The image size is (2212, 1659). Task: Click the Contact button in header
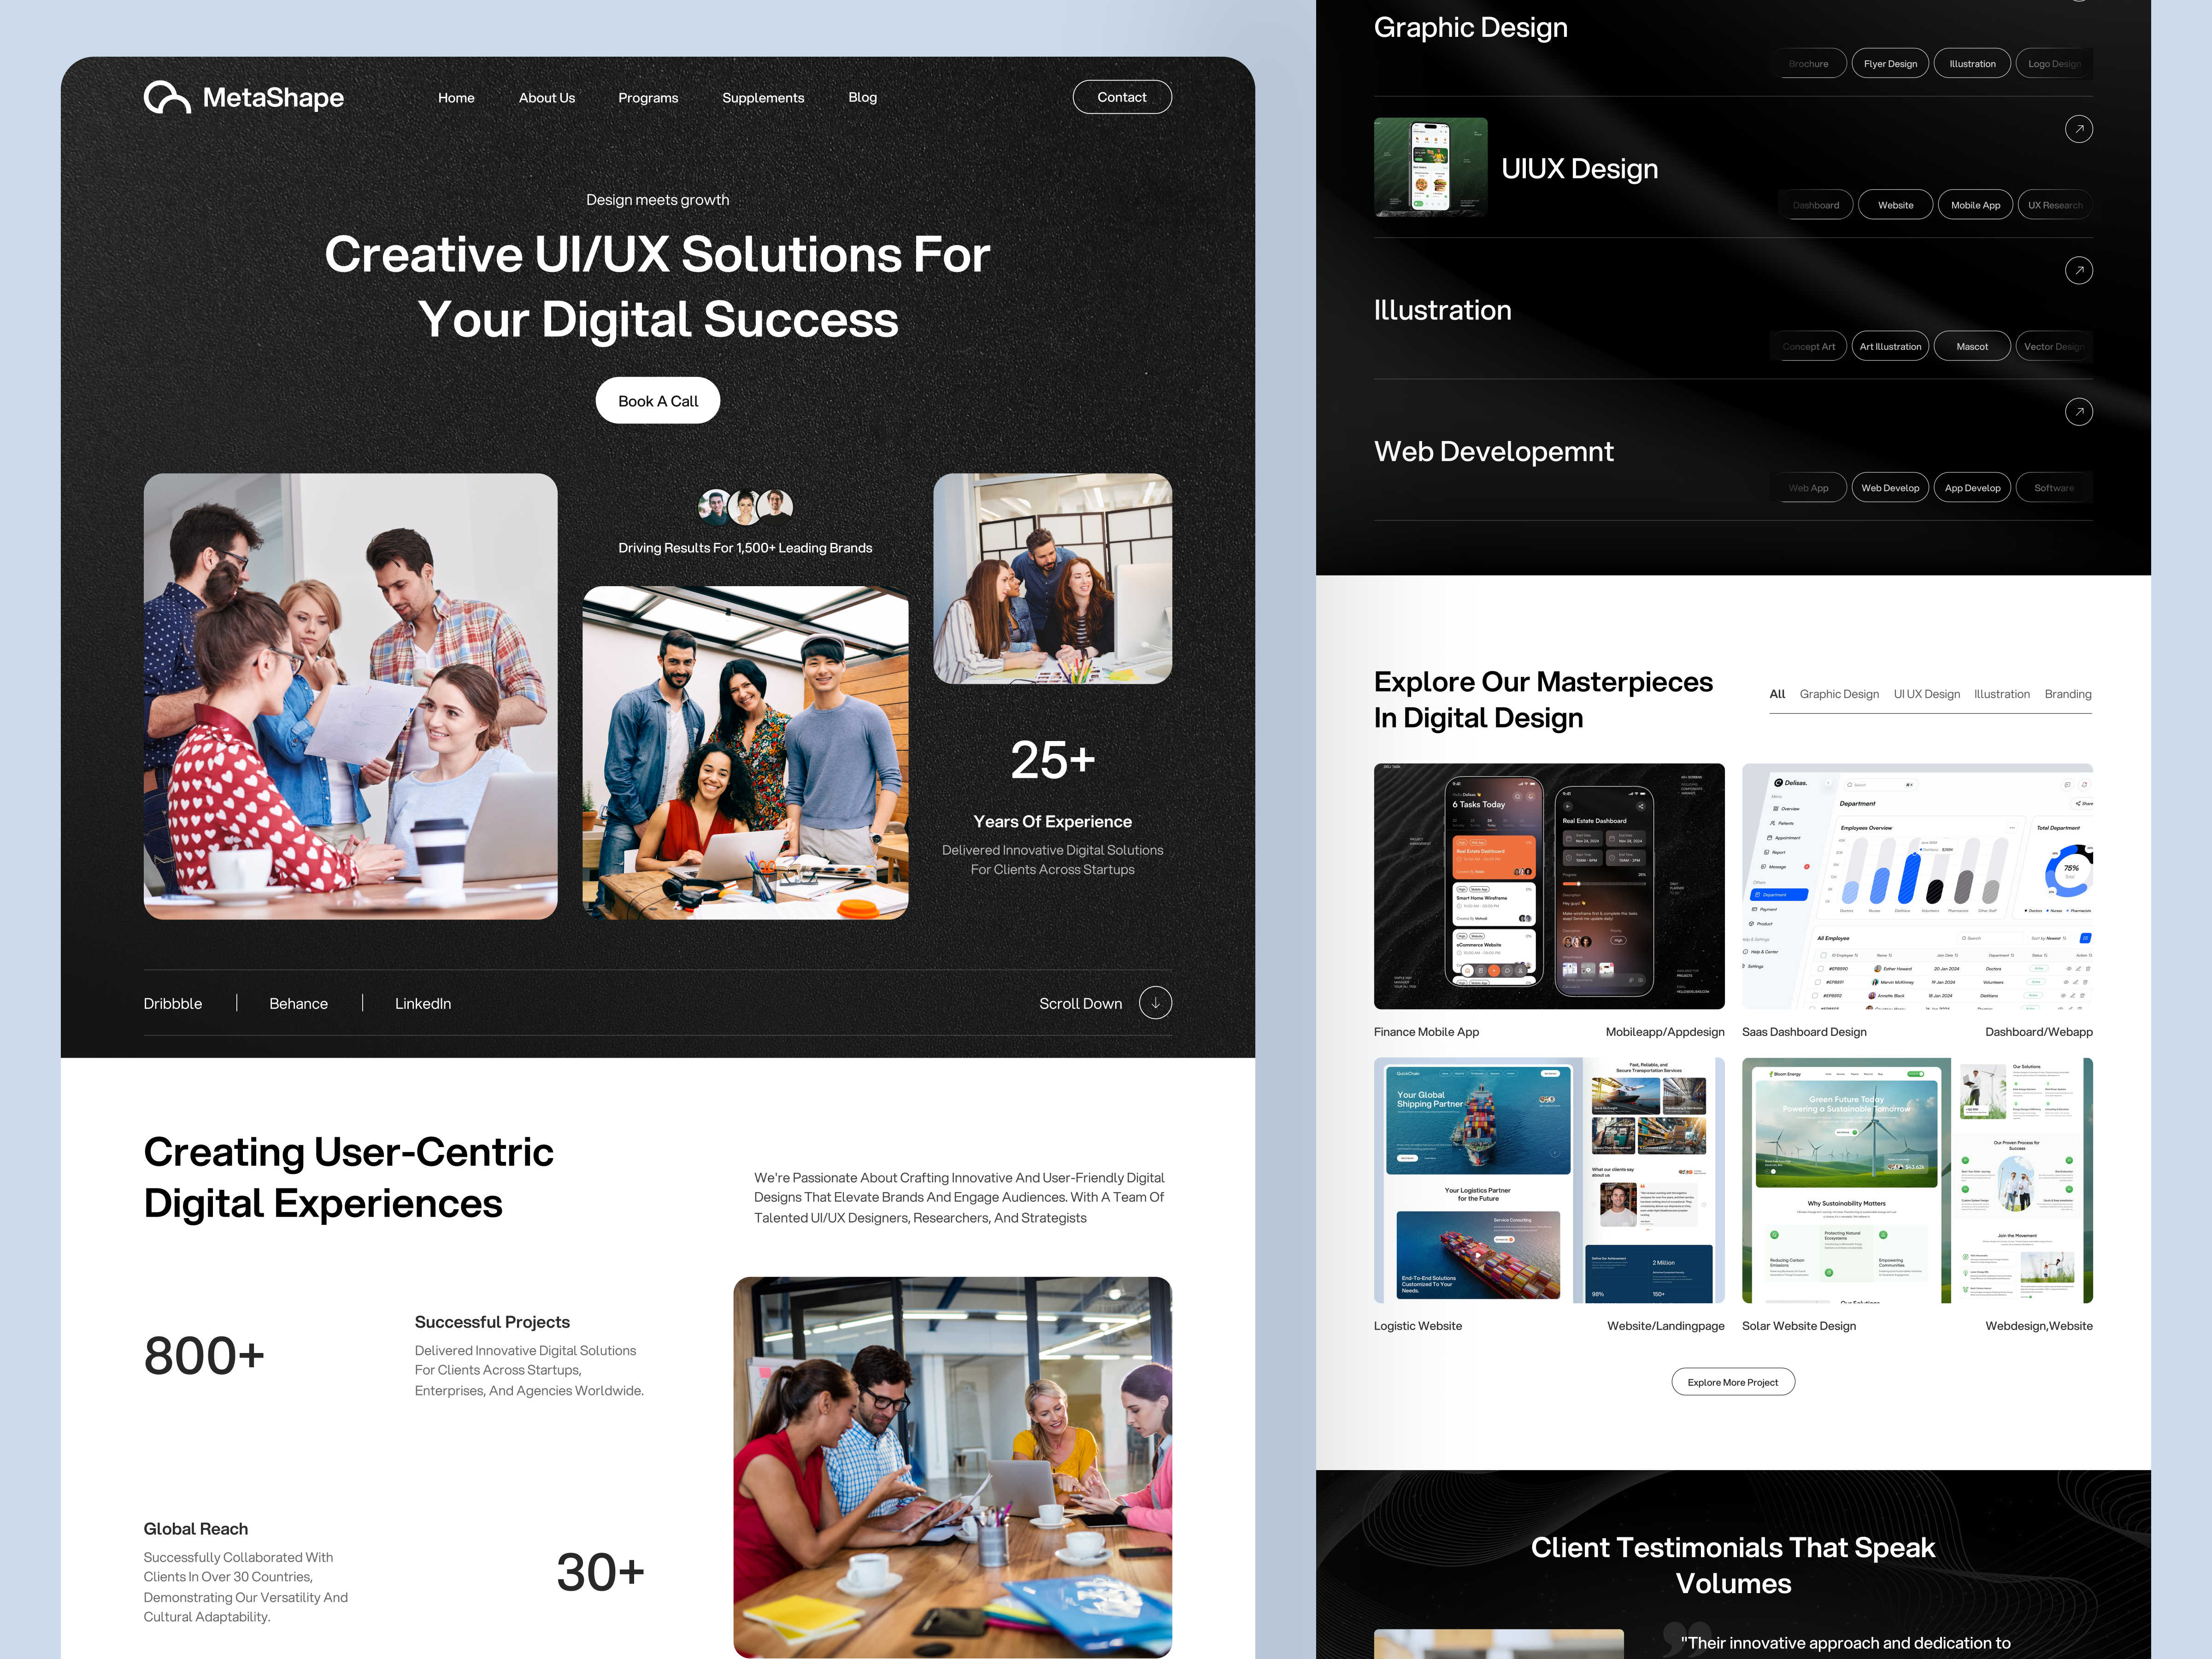click(x=1121, y=97)
